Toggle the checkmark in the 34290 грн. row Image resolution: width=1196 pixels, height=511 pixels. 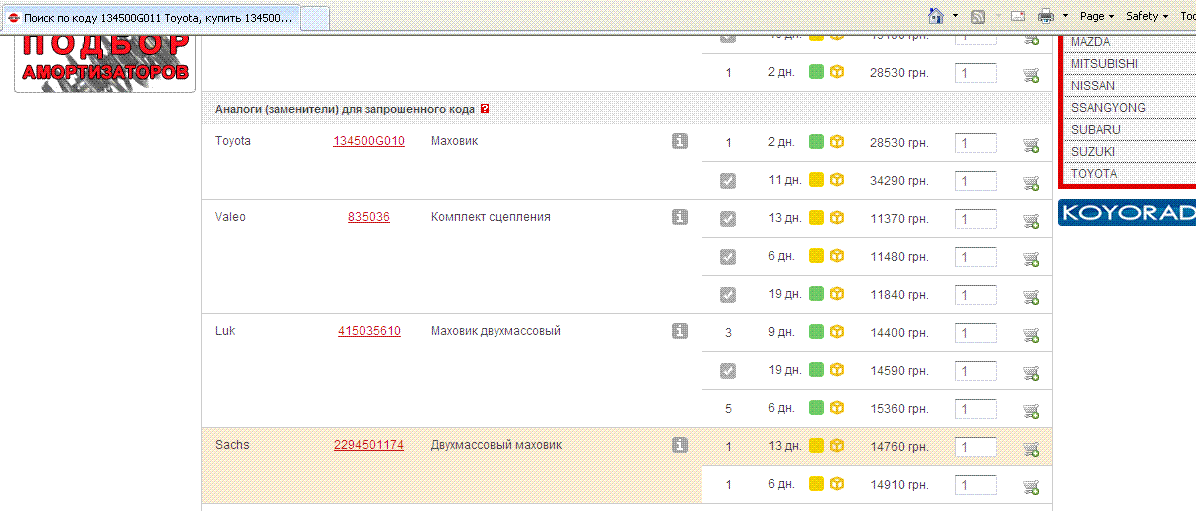pyautogui.click(x=728, y=180)
